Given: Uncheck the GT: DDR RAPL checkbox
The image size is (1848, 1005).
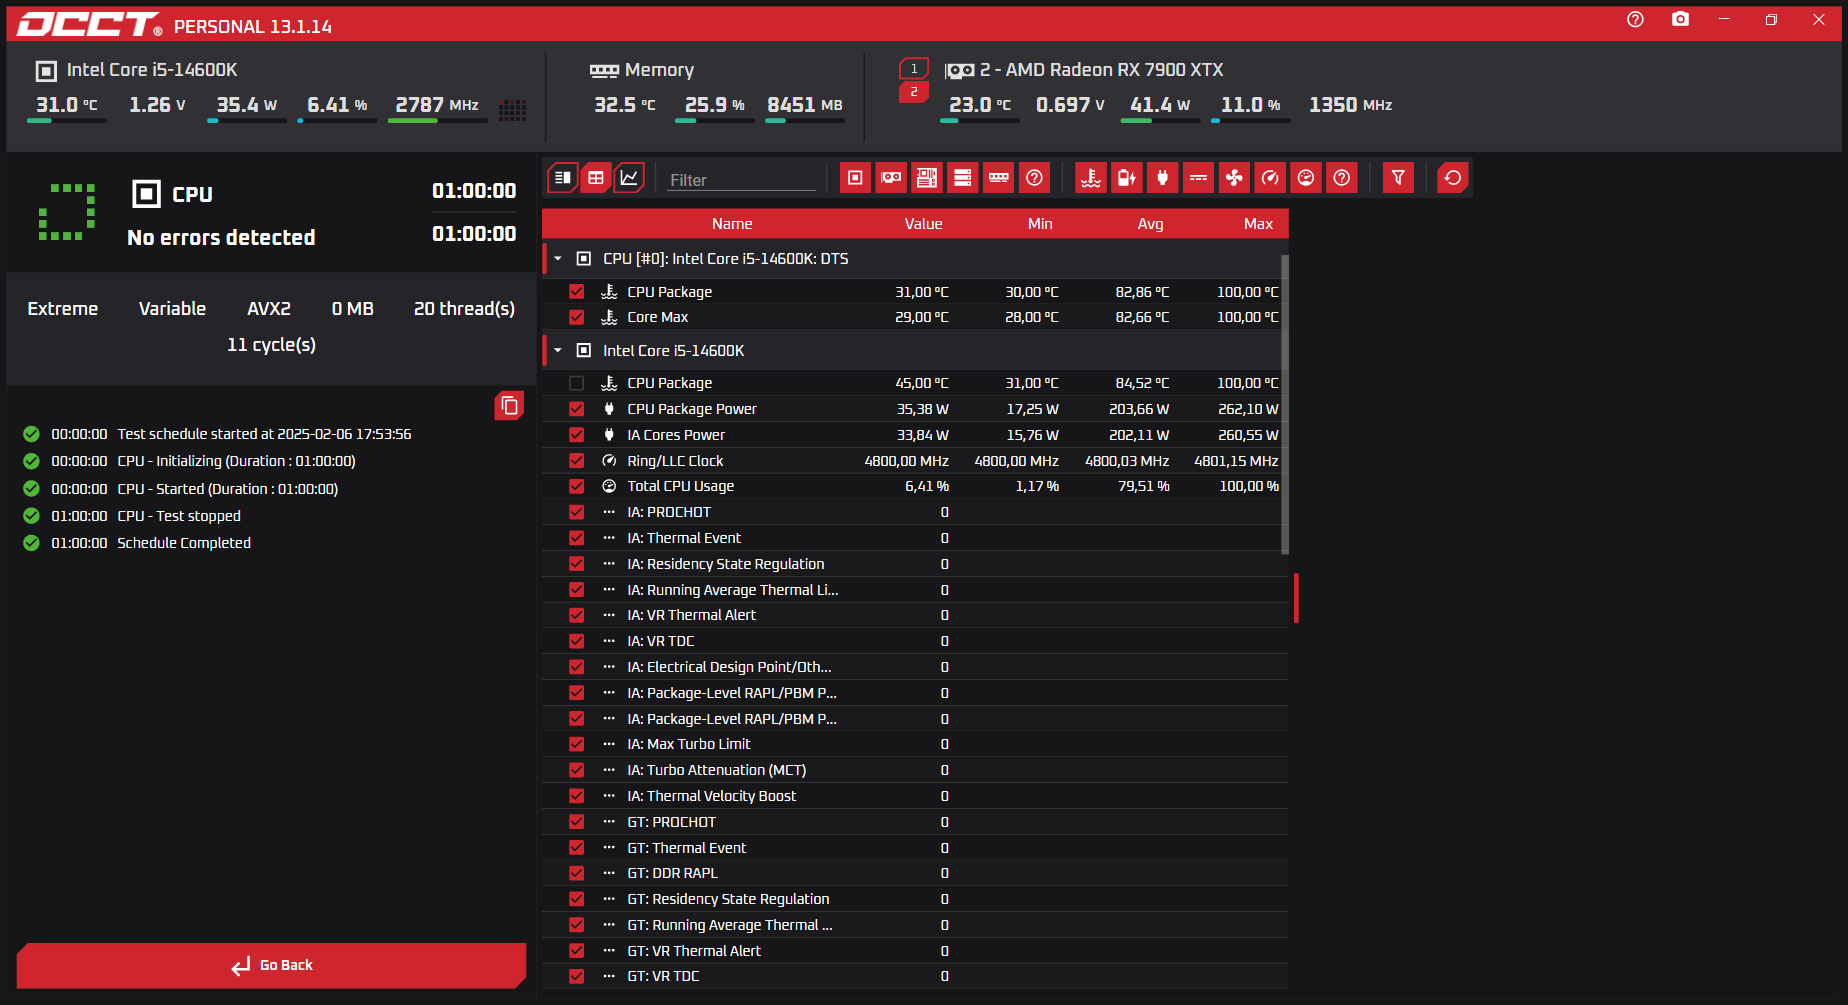Looking at the screenshot, I should click(x=577, y=873).
